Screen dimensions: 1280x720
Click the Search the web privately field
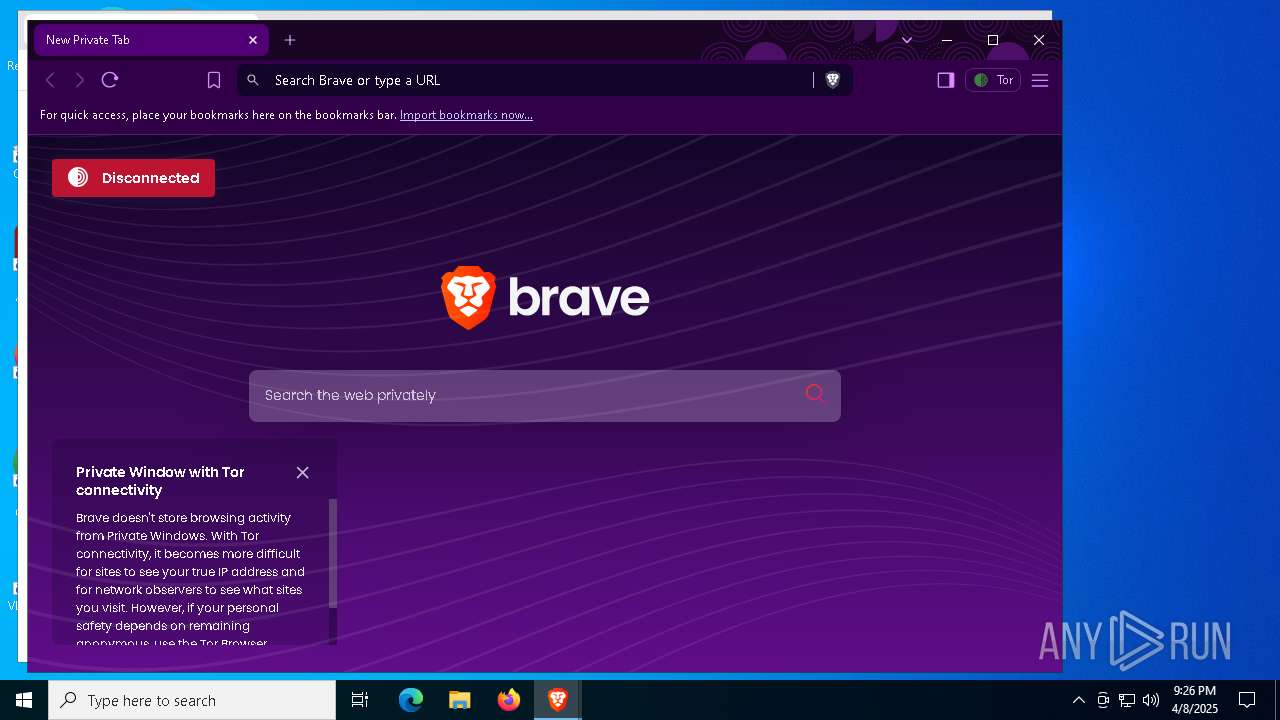(x=545, y=395)
